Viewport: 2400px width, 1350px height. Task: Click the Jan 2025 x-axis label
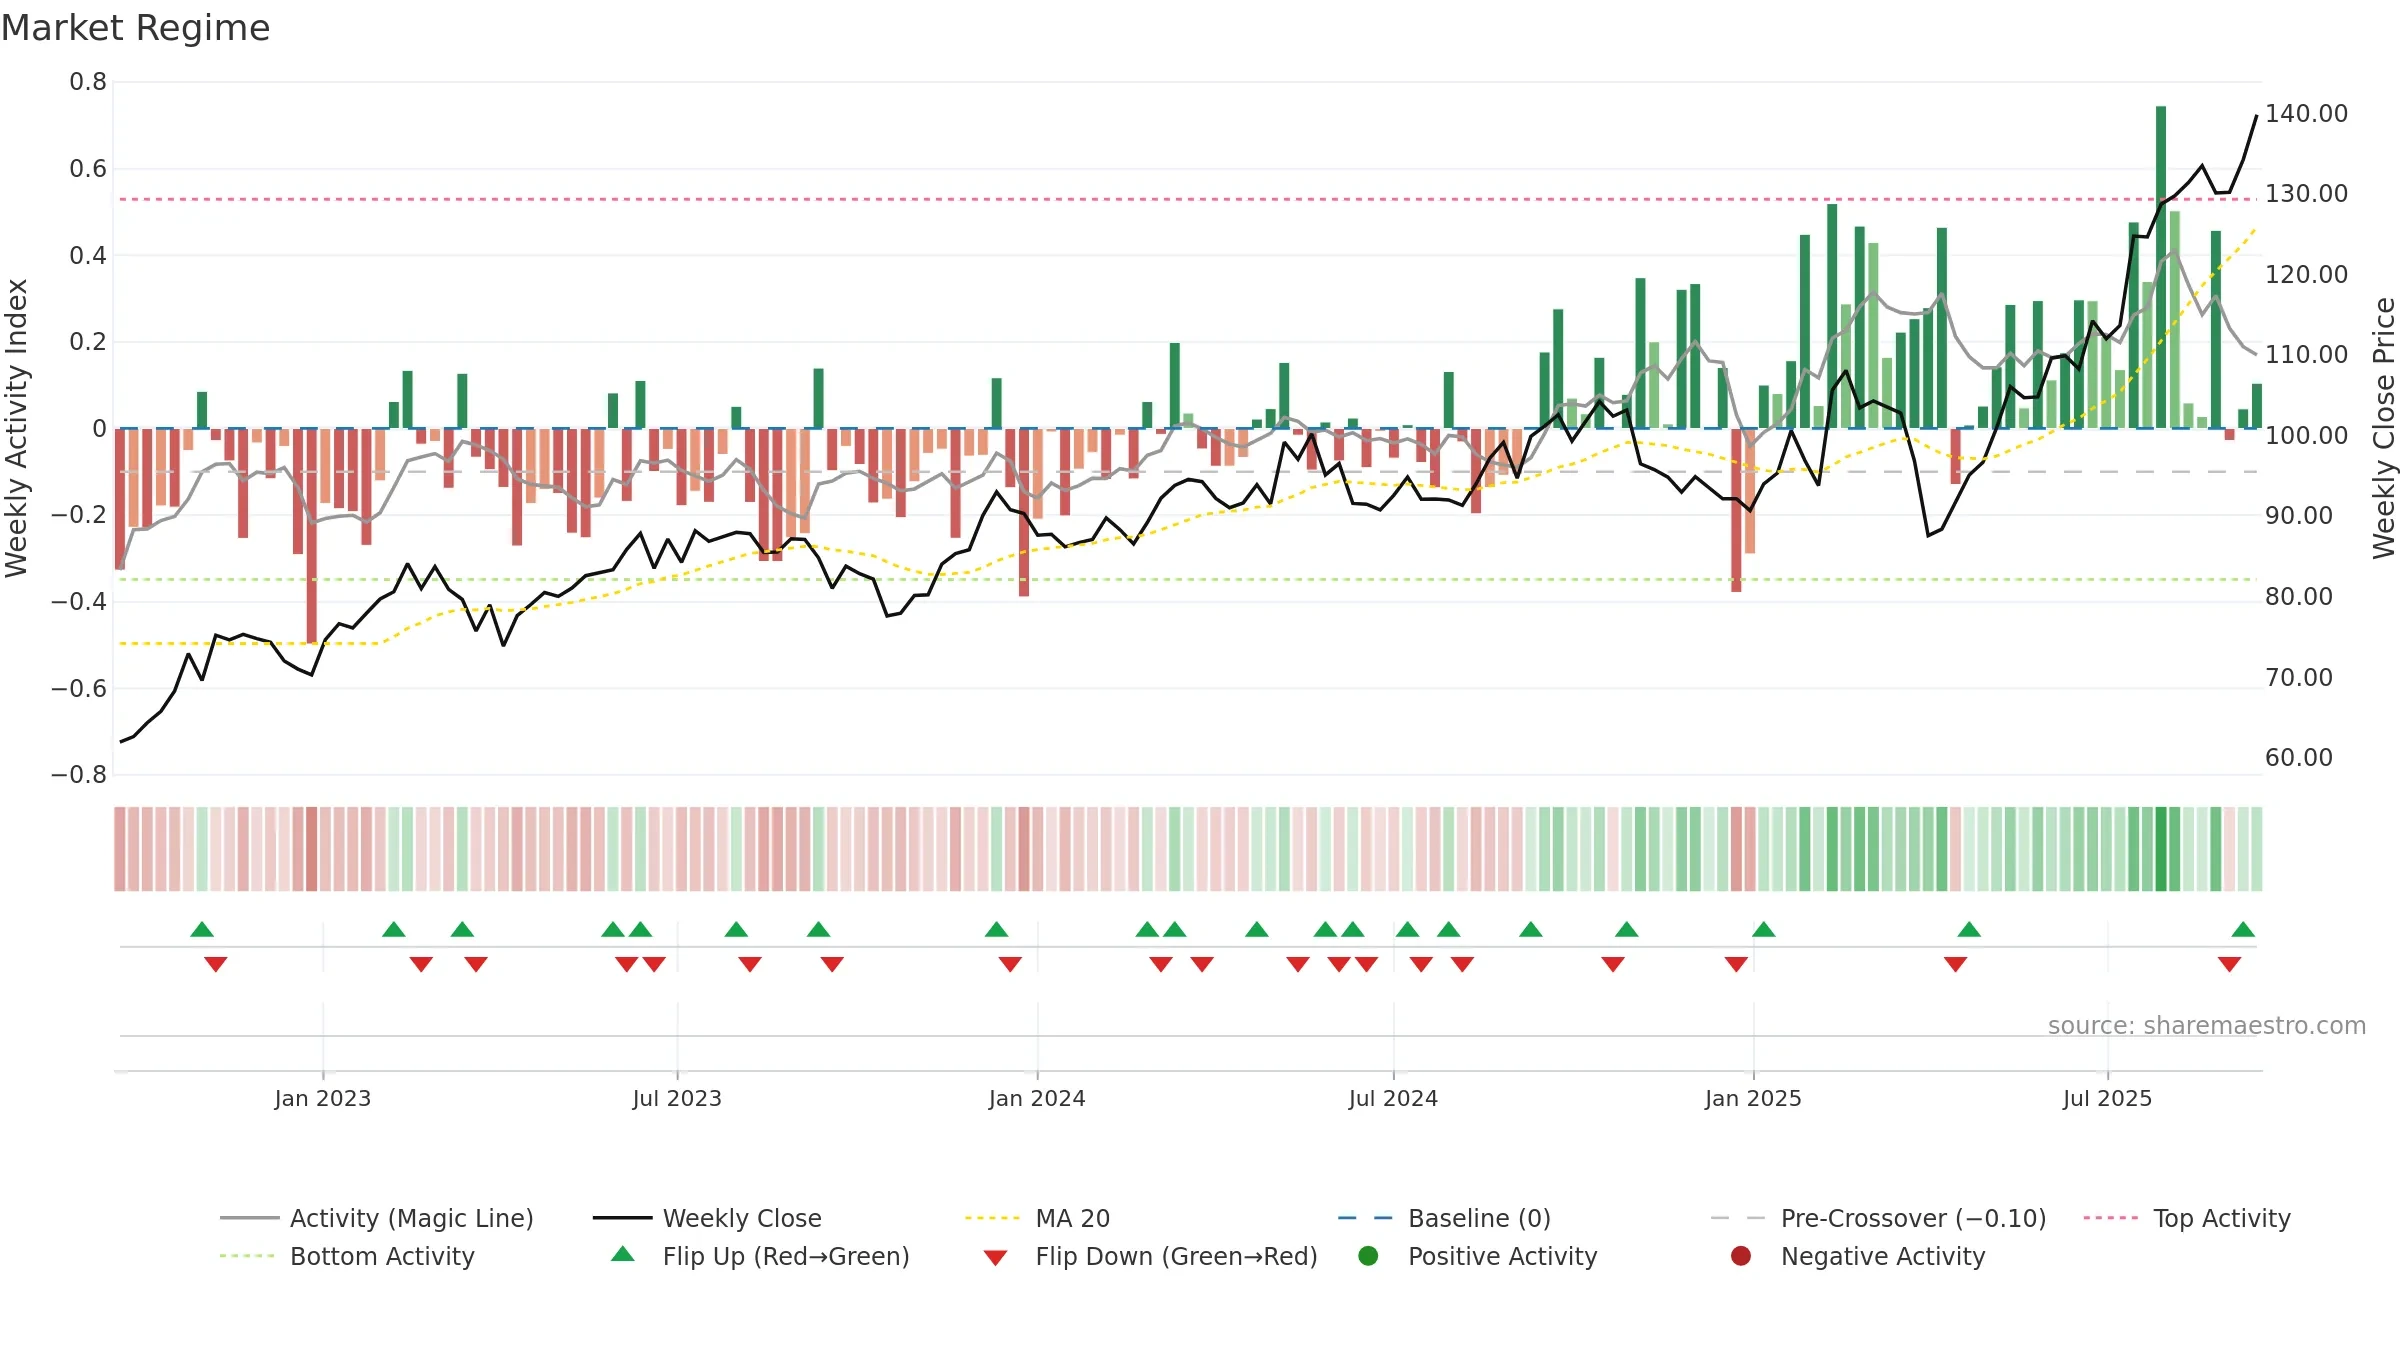pyautogui.click(x=1753, y=1099)
